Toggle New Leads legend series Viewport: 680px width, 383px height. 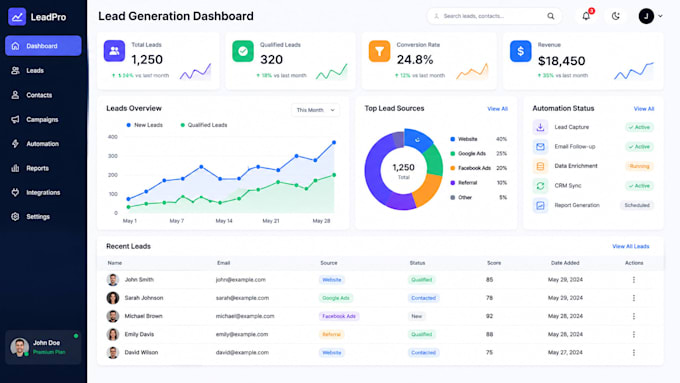pyautogui.click(x=144, y=125)
